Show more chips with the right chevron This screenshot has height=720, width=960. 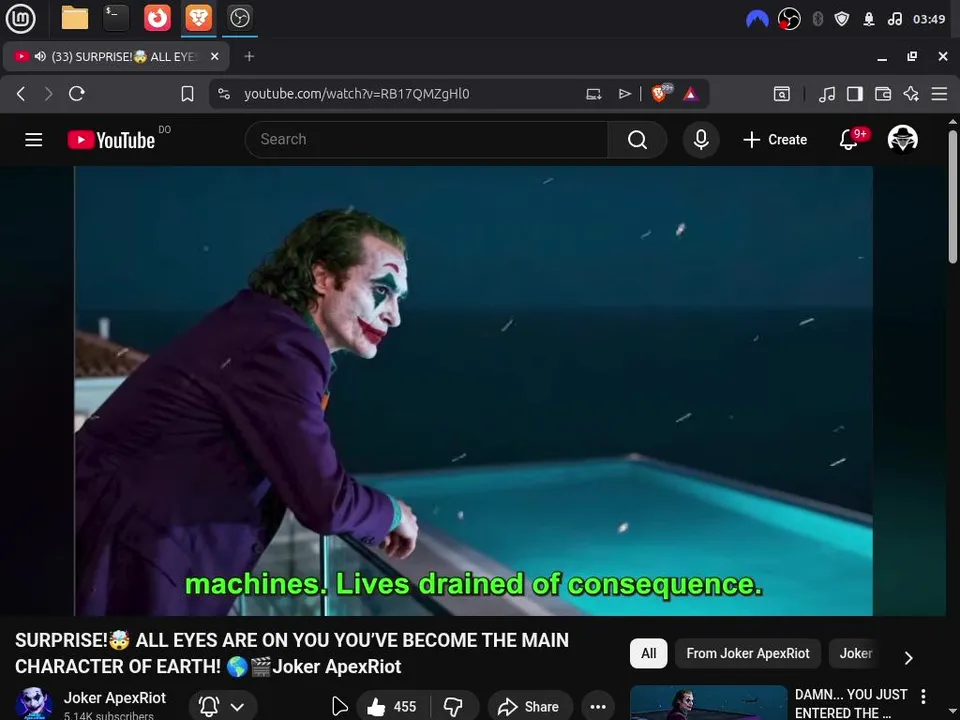(x=909, y=658)
